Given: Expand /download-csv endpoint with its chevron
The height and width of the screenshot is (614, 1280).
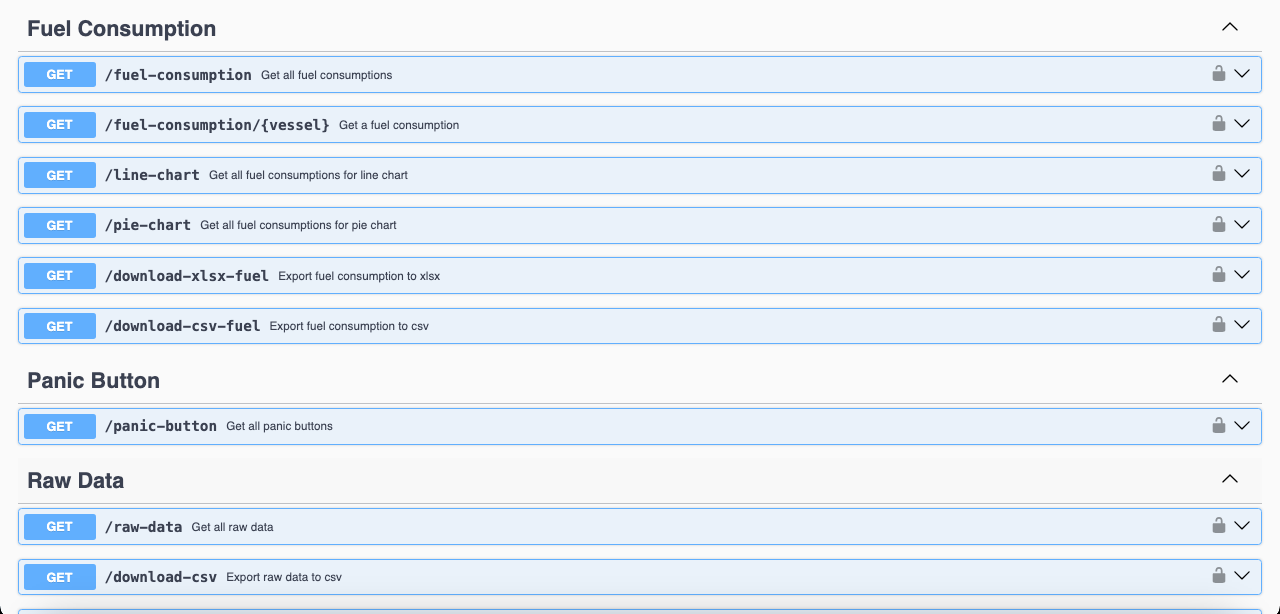Looking at the screenshot, I should coord(1242,576).
